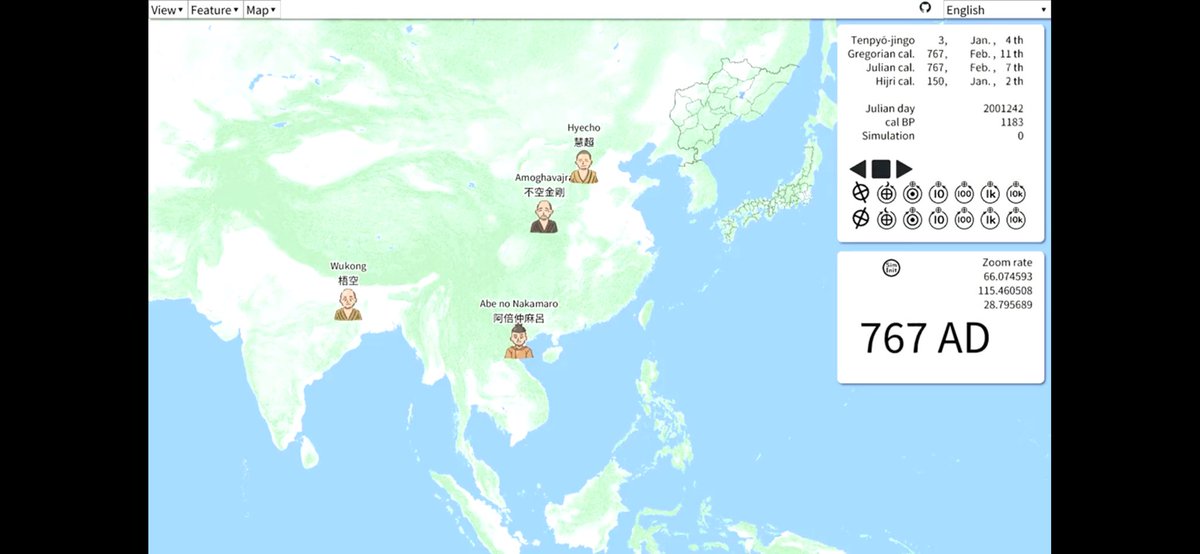Image resolution: width=1200 pixels, height=554 pixels.
Task: Click the lower-row crossed-circle step icon
Action: pyautogui.click(x=886, y=218)
